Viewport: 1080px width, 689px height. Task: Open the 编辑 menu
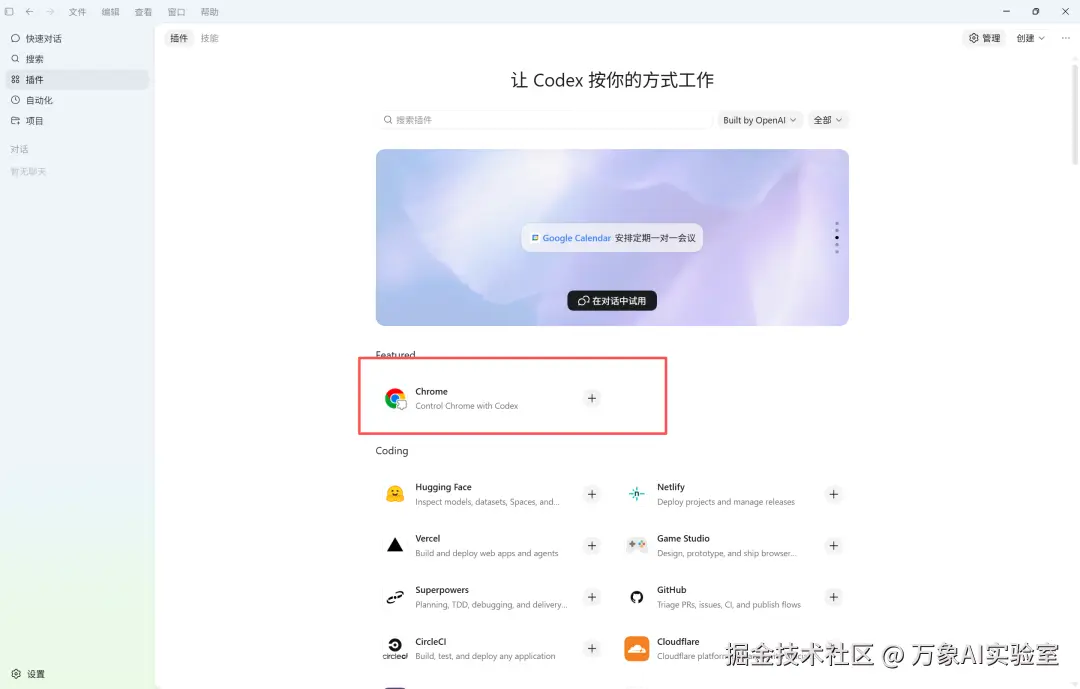click(110, 12)
